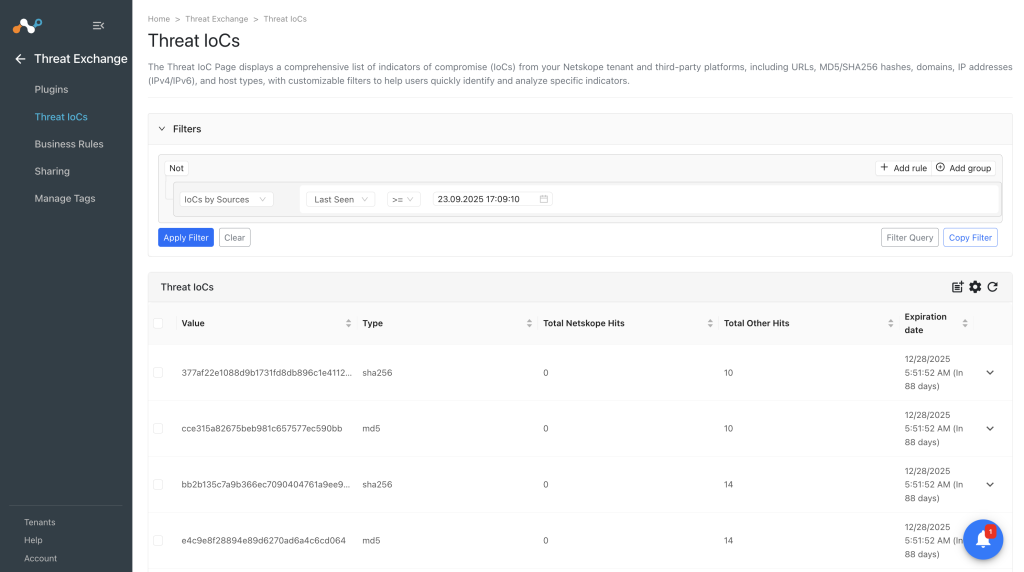
Task: Toggle the Not filter option
Action: [176, 168]
